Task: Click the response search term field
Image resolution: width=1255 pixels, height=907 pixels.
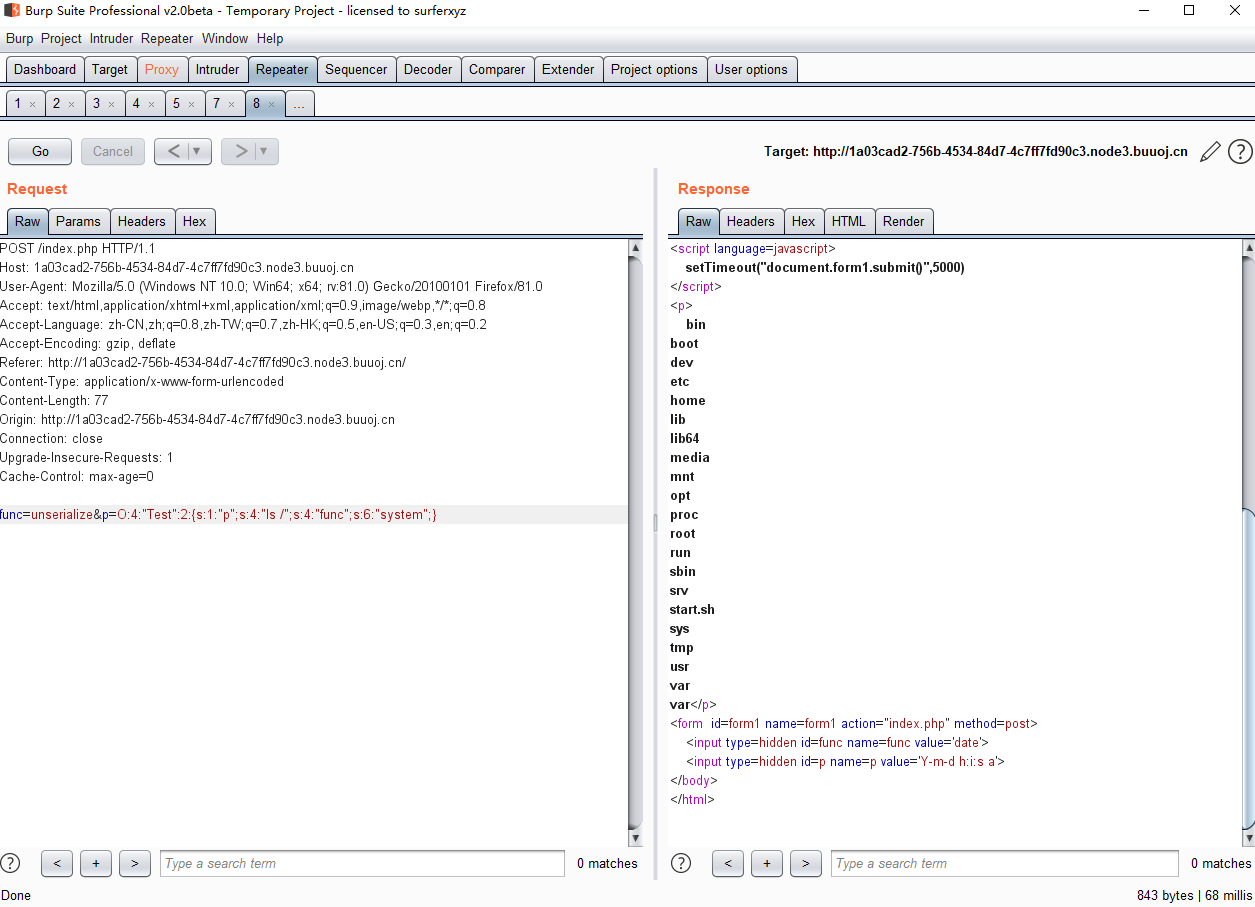Action: (1005, 863)
